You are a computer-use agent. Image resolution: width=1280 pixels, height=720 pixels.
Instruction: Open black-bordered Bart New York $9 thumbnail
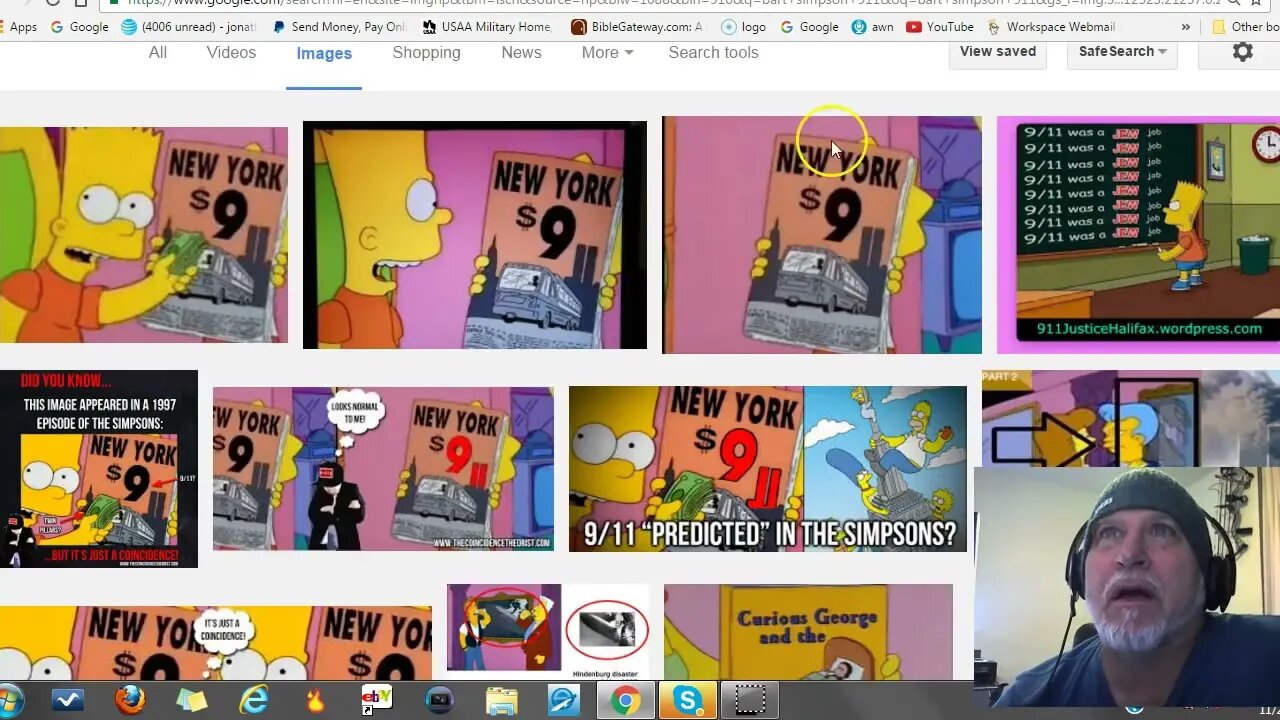(475, 235)
